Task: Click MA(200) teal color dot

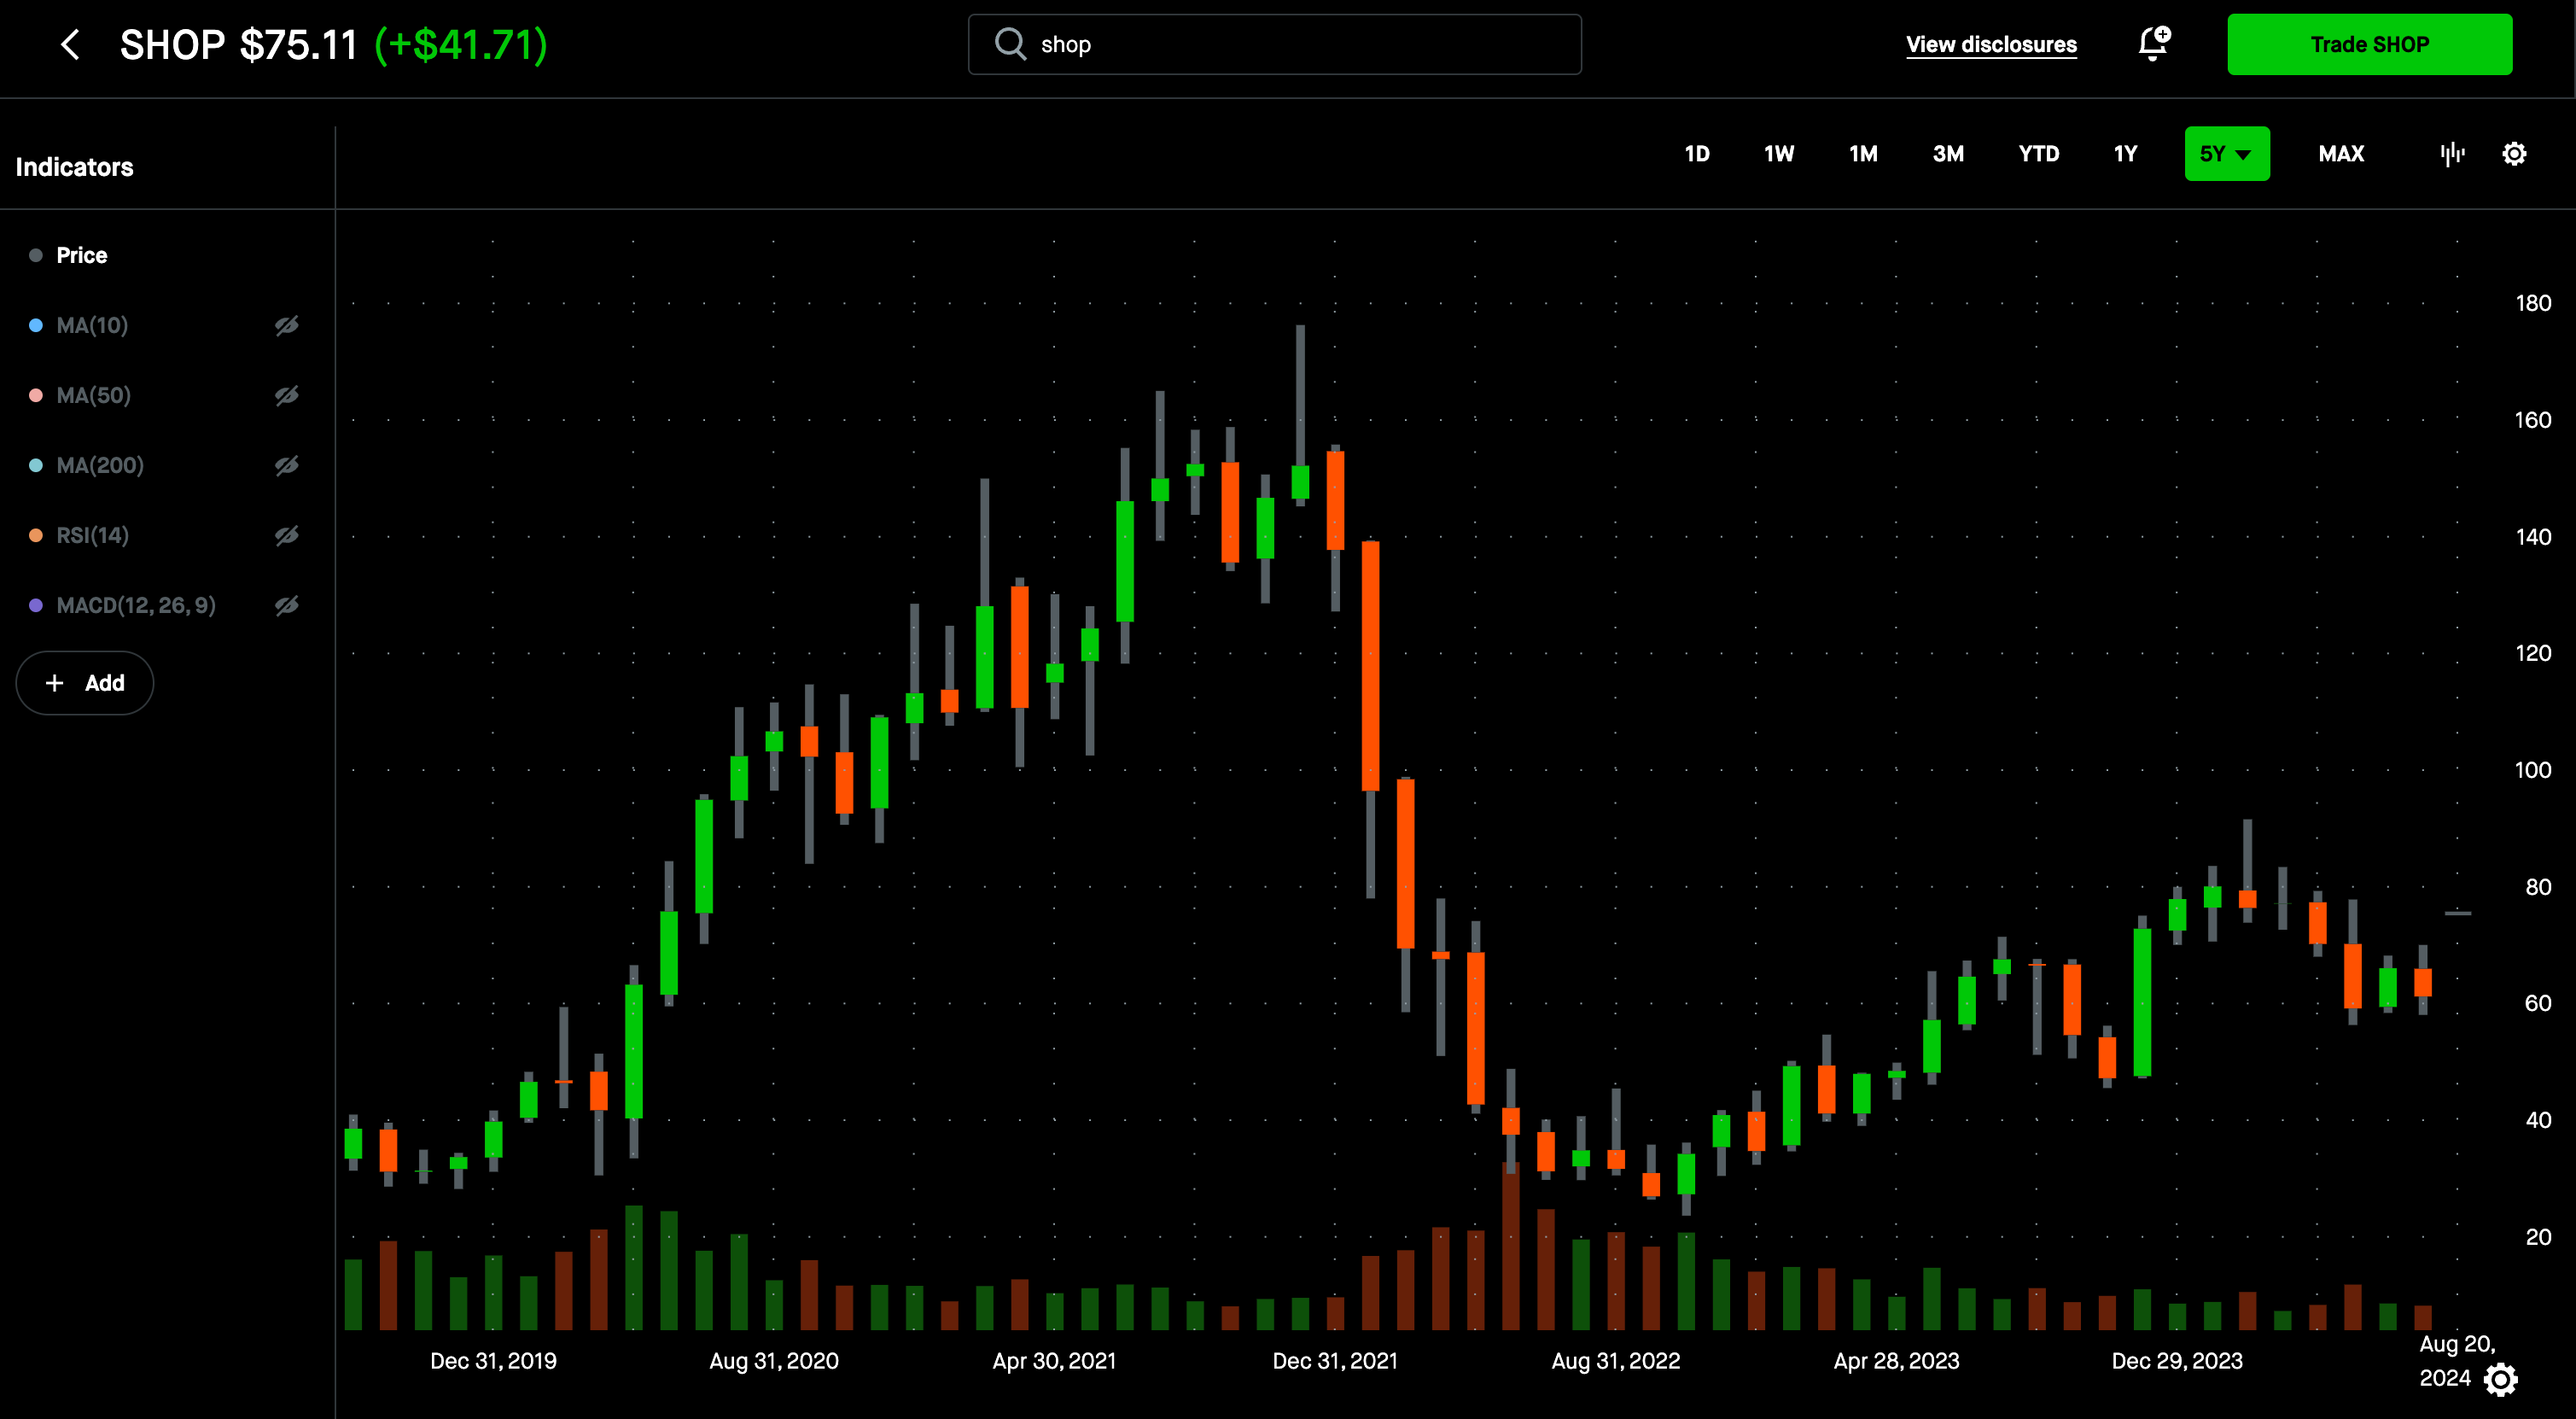Action: (x=36, y=465)
